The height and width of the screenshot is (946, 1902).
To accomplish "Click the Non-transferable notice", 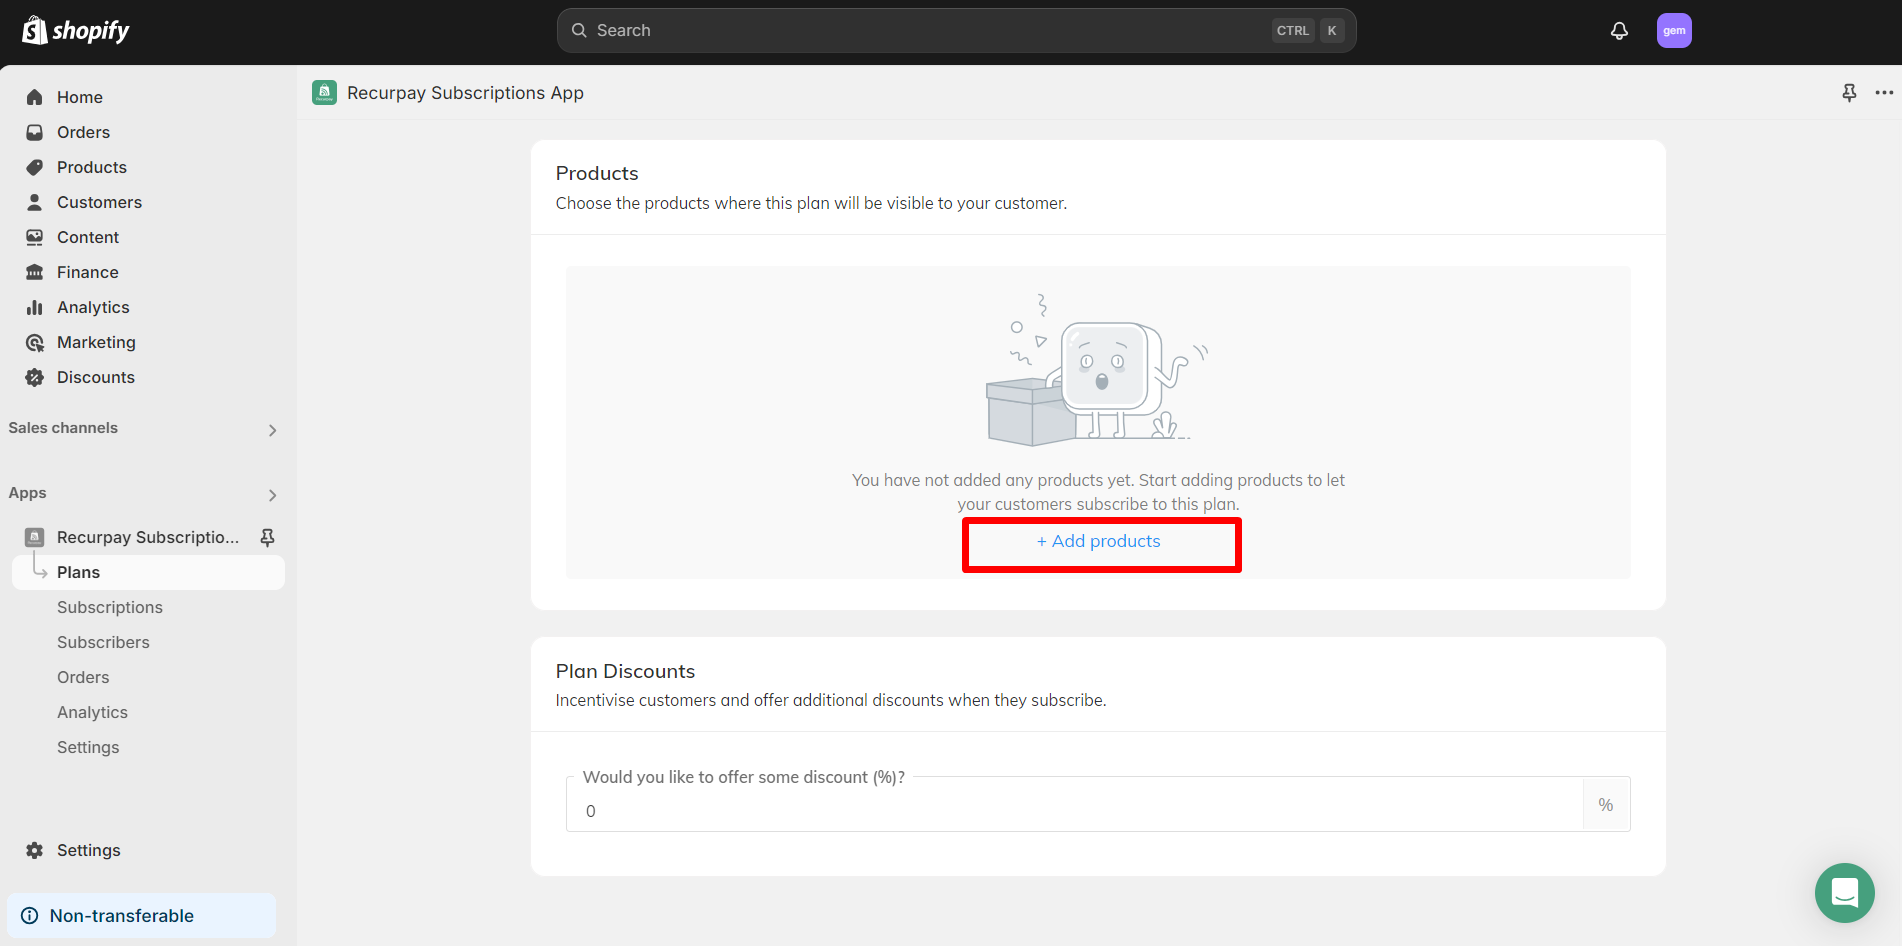I will coord(141,916).
